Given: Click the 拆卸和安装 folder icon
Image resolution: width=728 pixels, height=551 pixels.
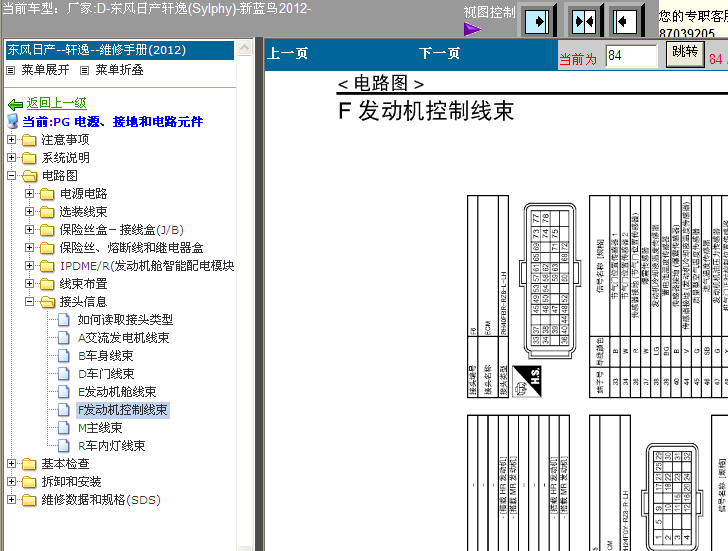Looking at the screenshot, I should coord(29,482).
